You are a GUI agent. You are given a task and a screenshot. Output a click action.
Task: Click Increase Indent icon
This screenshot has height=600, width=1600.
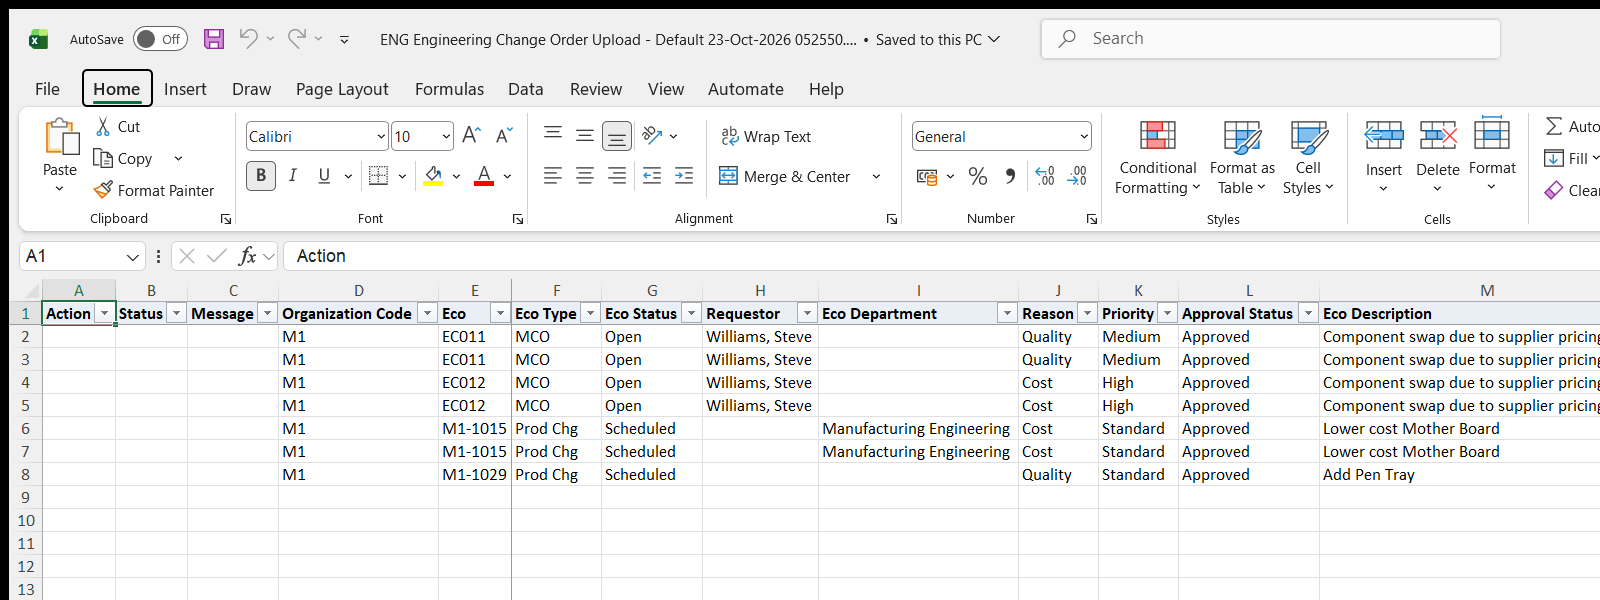coord(684,176)
